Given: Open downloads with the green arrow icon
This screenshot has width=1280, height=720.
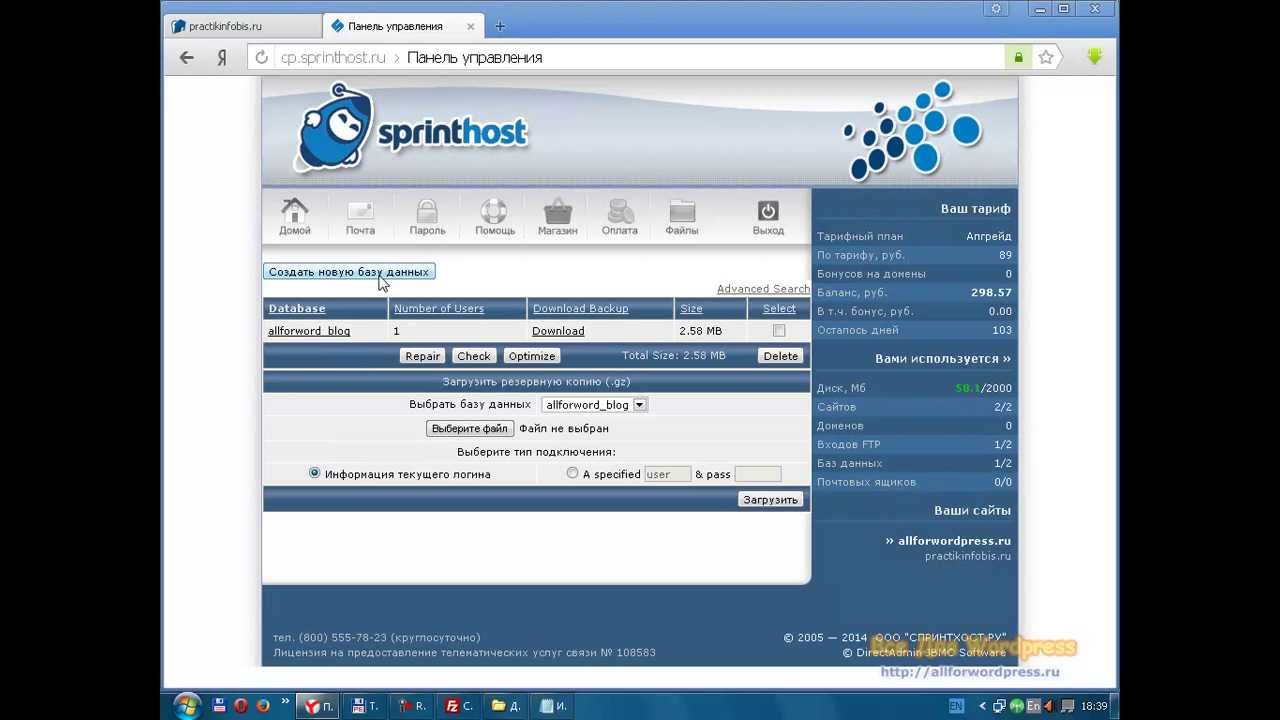Looking at the screenshot, I should pyautogui.click(x=1095, y=58).
